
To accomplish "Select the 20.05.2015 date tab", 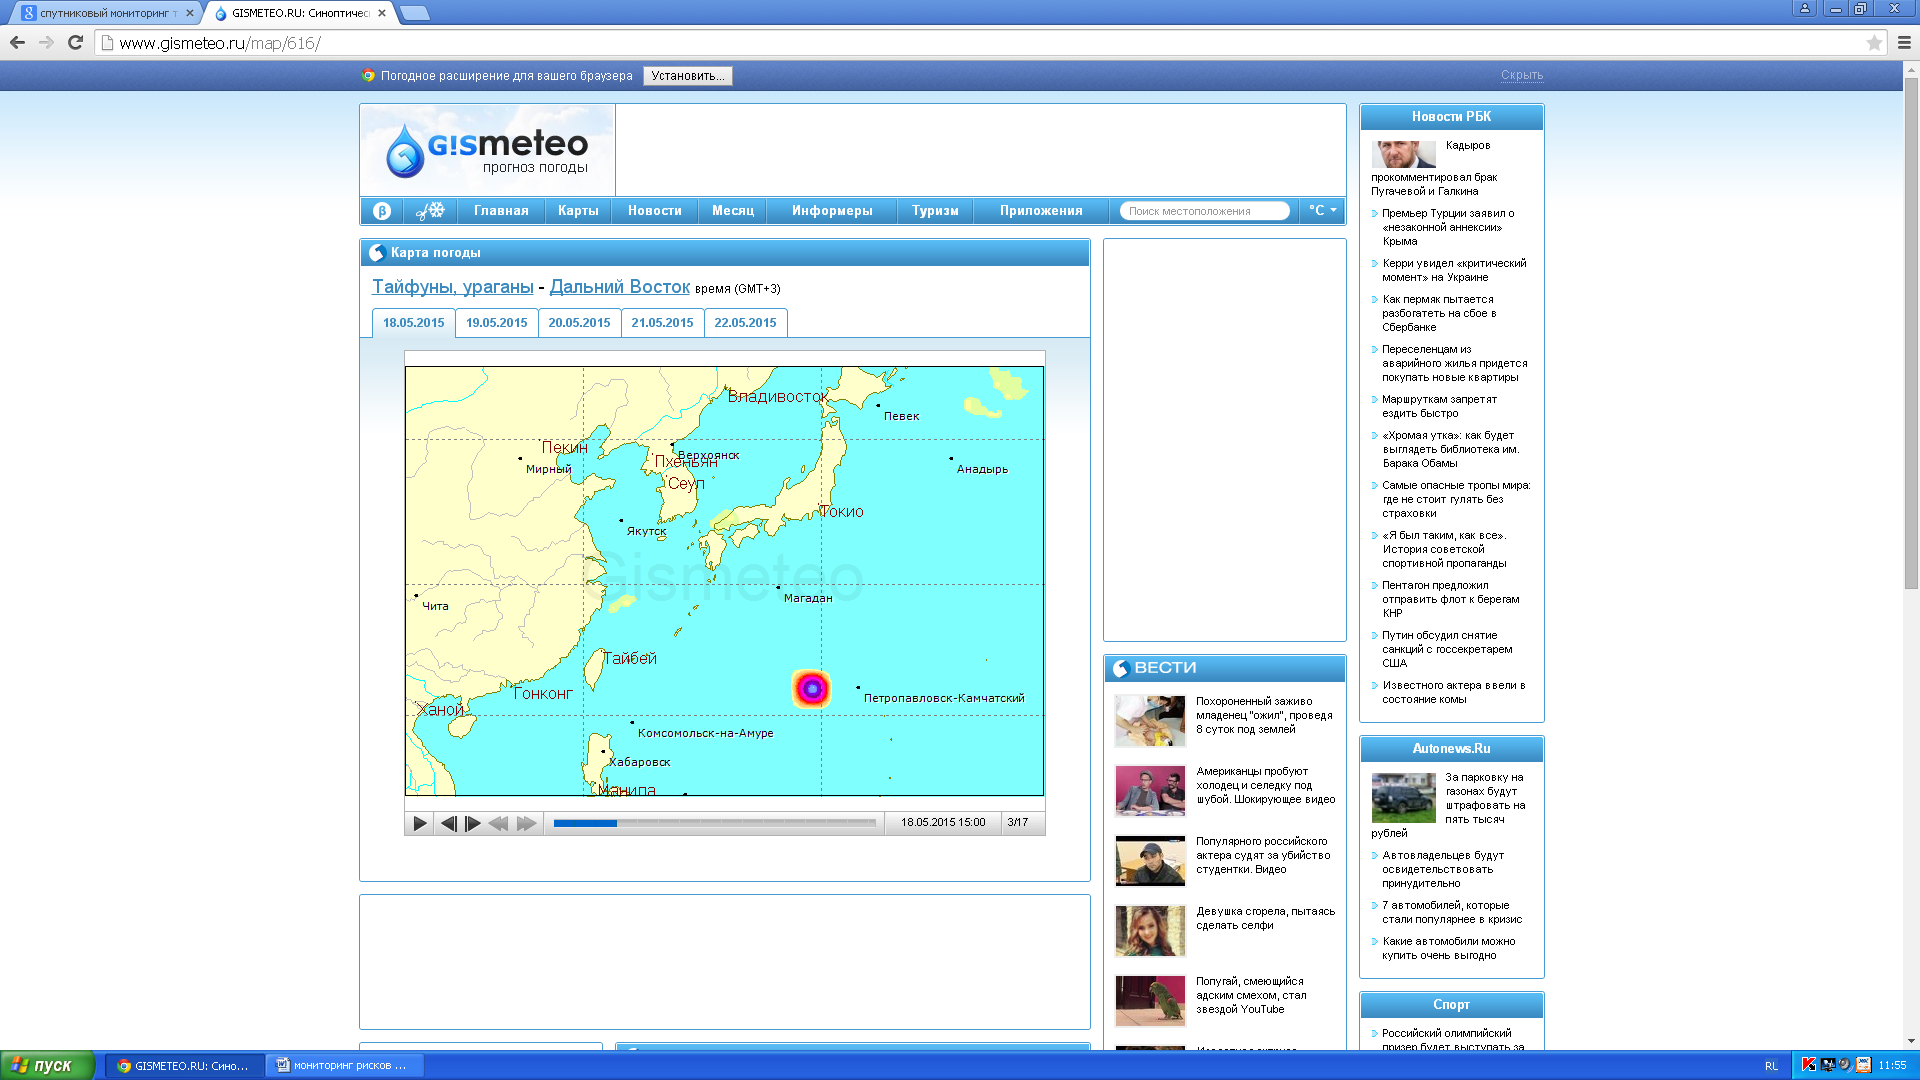I will 579,323.
